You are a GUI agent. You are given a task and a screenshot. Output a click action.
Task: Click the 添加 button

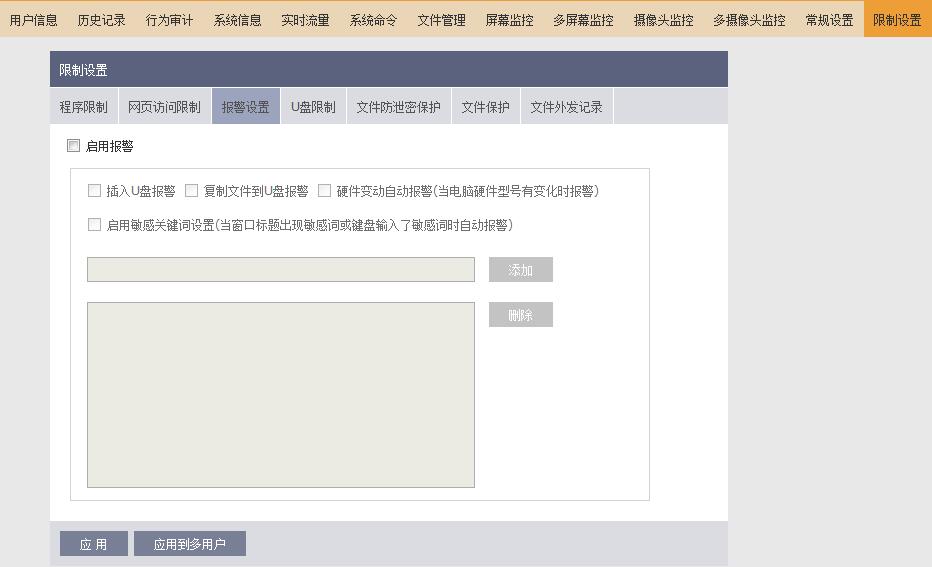(520, 270)
